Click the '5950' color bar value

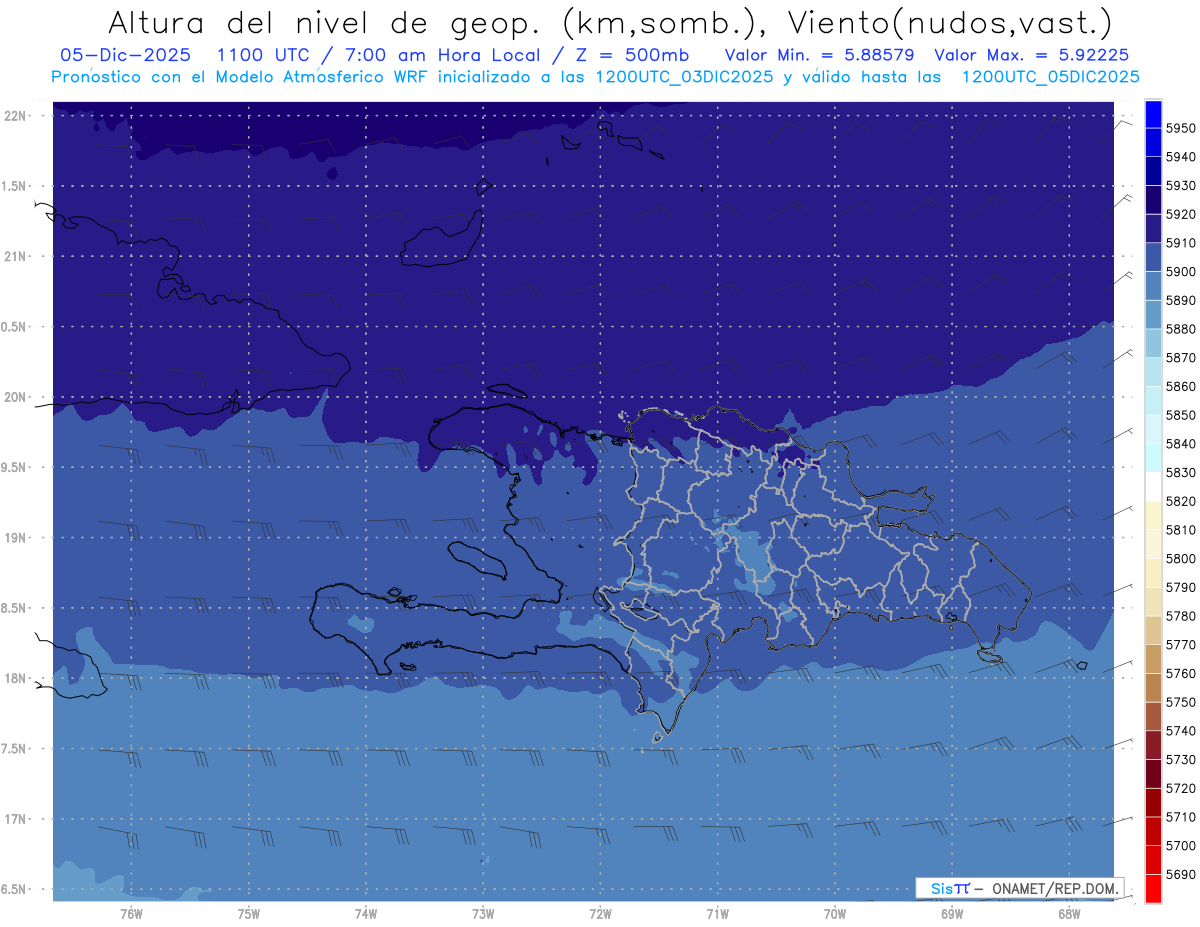(1180, 128)
